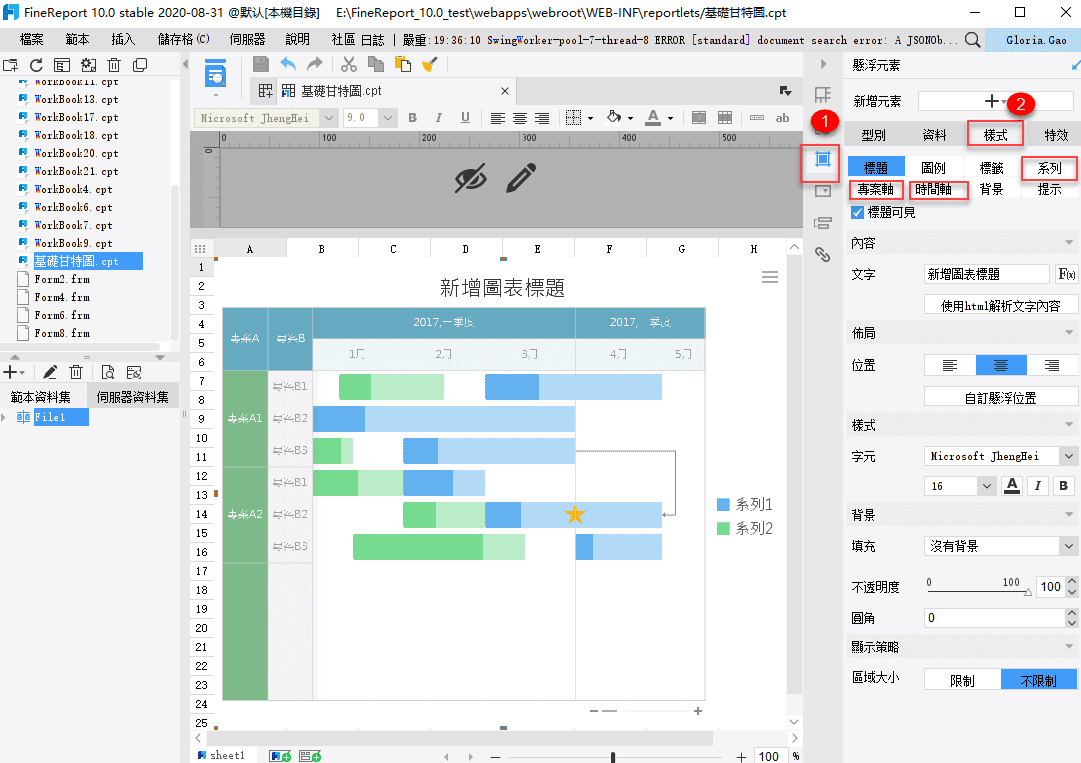1081x763 pixels.
Task: Click the 使用html解析文字內容 button
Action: 1000,305
